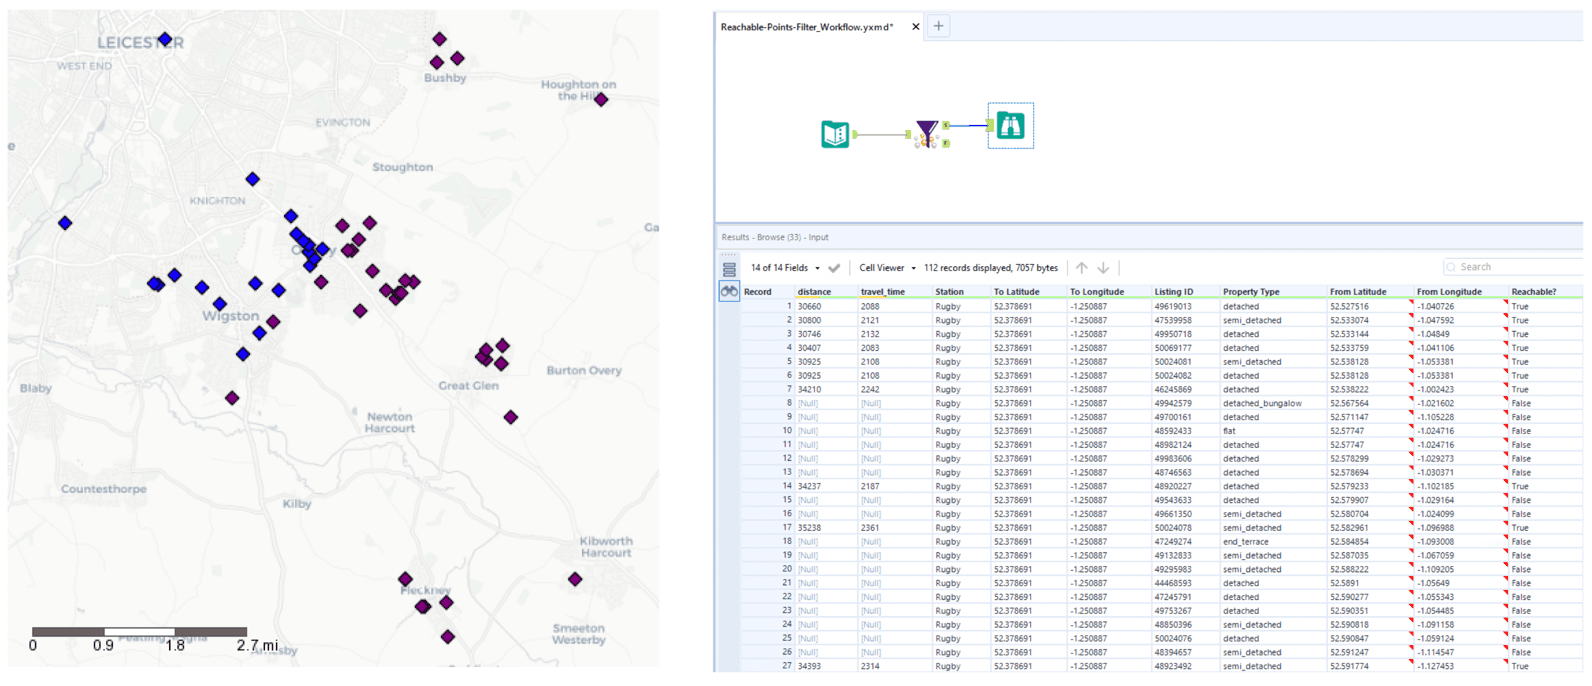Click the Filter tool's True output anchor
This screenshot has height=686, width=1592.
click(x=946, y=125)
